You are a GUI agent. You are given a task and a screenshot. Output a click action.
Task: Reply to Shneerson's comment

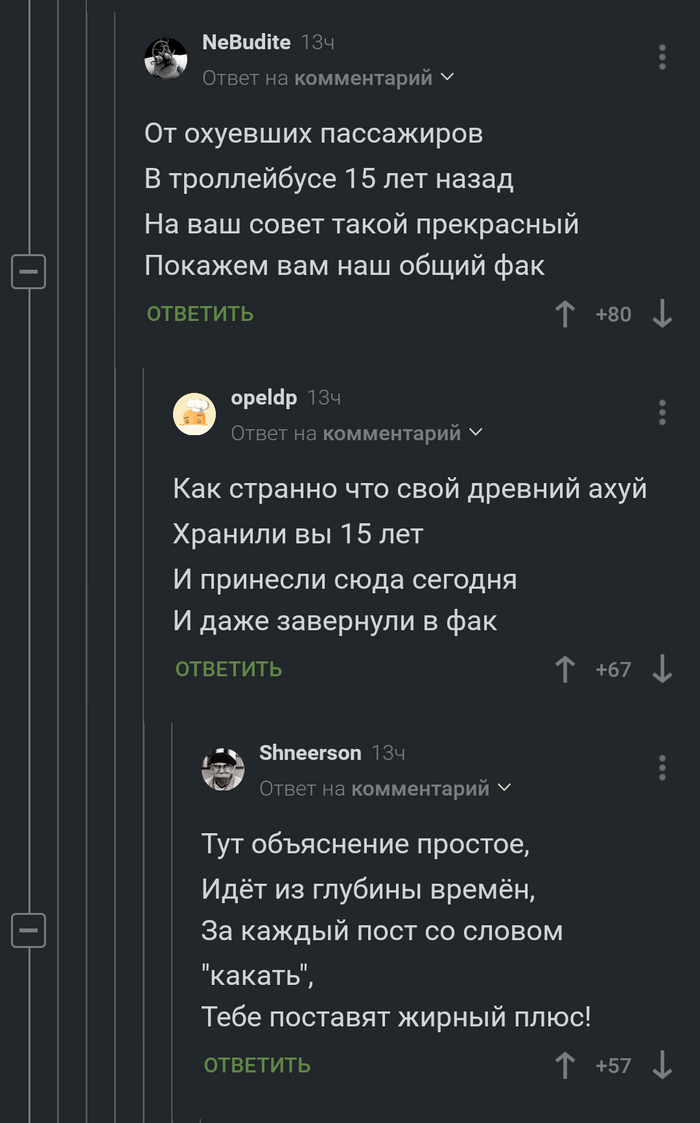[x=257, y=1065]
